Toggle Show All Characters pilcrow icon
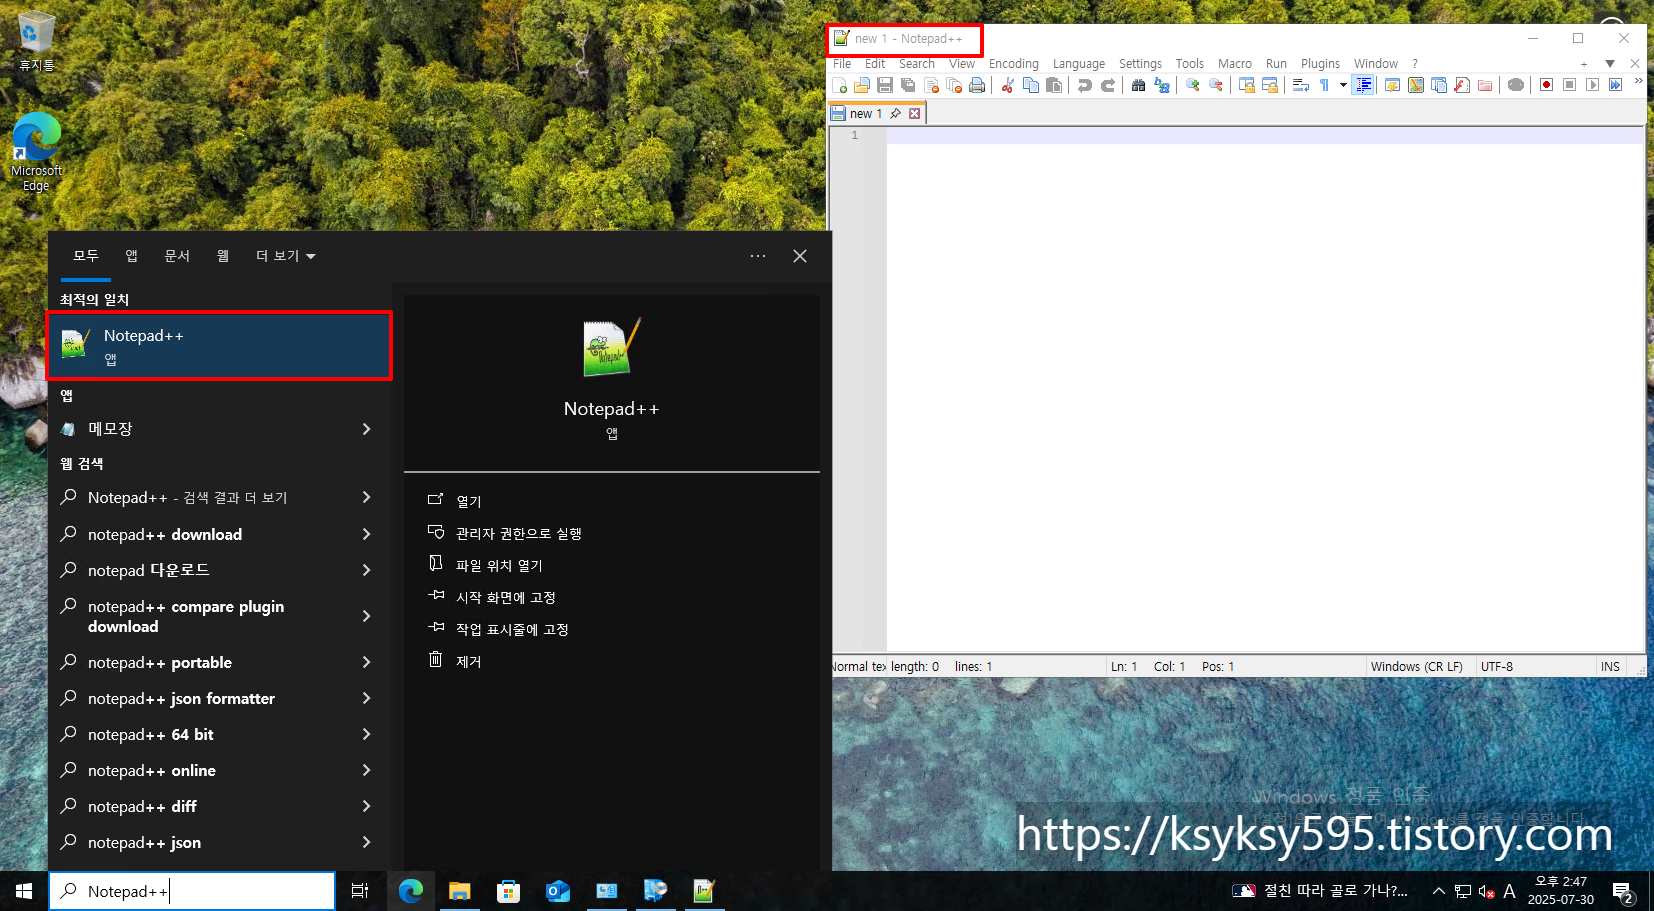The width and height of the screenshot is (1654, 911). click(x=1324, y=85)
